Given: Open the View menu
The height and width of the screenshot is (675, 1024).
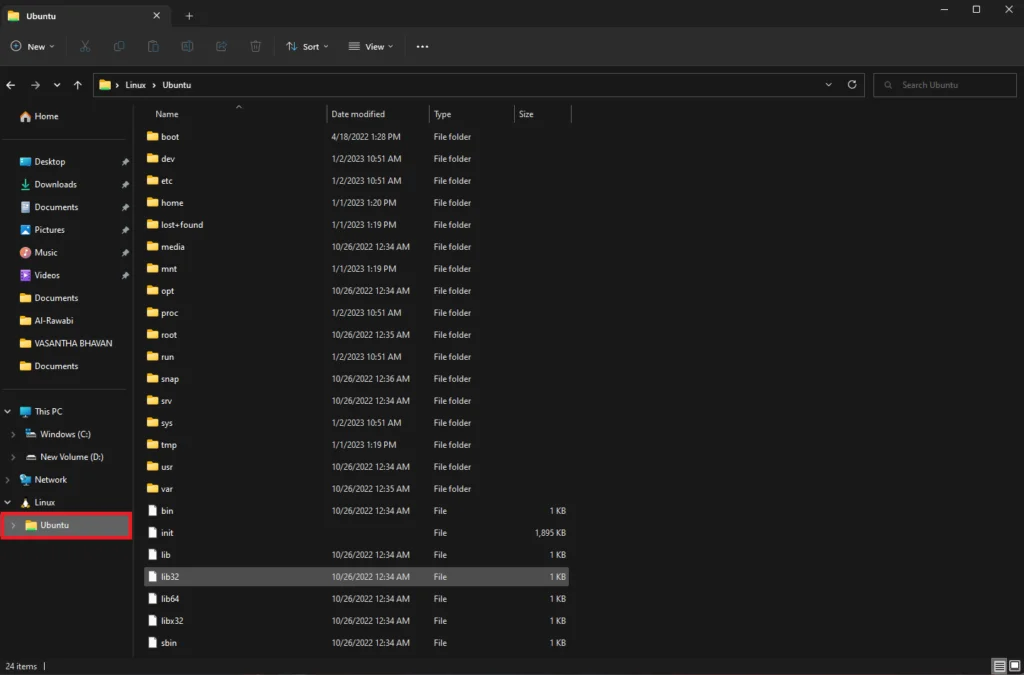Looking at the screenshot, I should (x=370, y=46).
